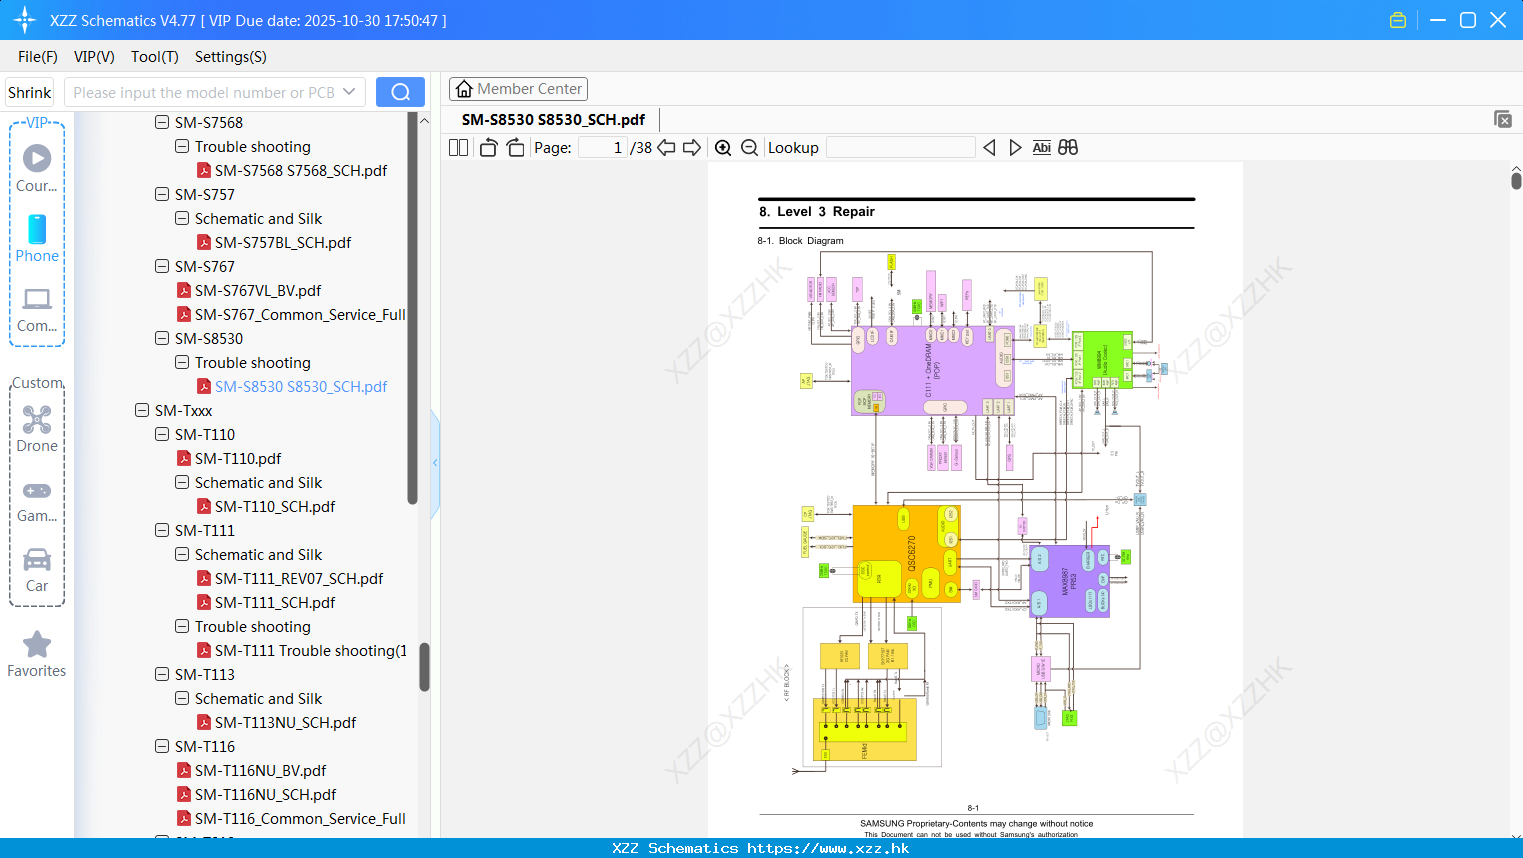This screenshot has width=1523, height=858.
Task: Collapse the SM-S7568 tree node
Action: pos(162,123)
